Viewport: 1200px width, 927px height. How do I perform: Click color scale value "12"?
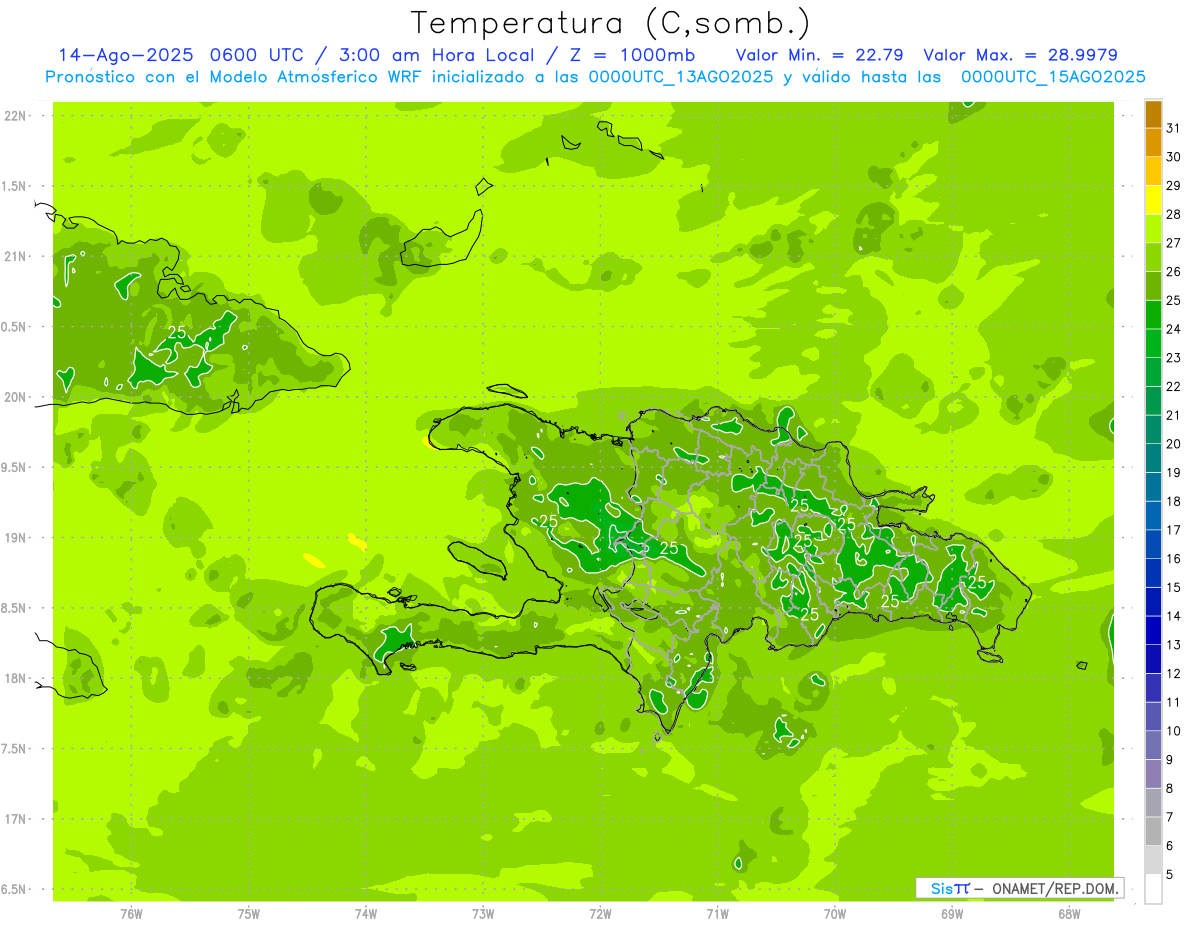click(1174, 674)
